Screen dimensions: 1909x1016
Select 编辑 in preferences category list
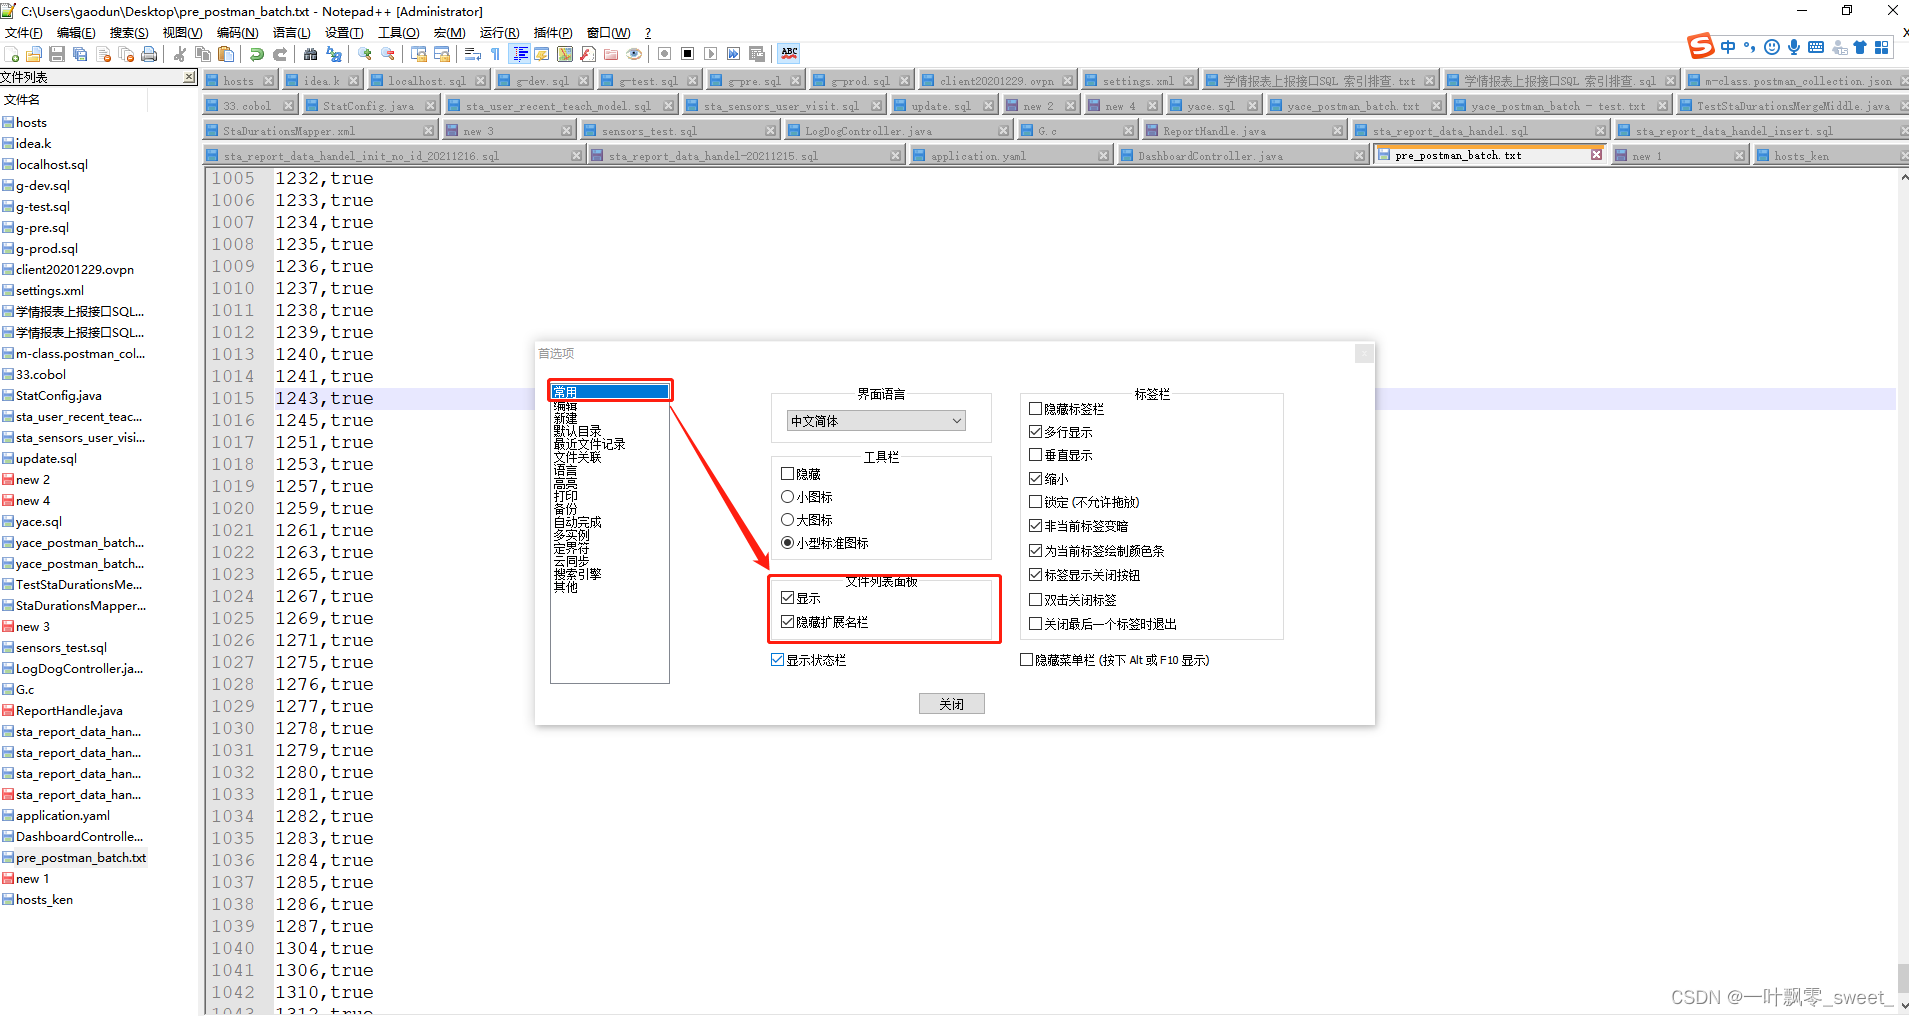(x=565, y=405)
